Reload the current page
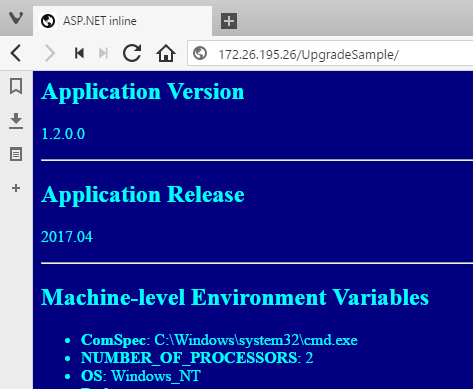Screen dimensions: 473x389 point(132,53)
